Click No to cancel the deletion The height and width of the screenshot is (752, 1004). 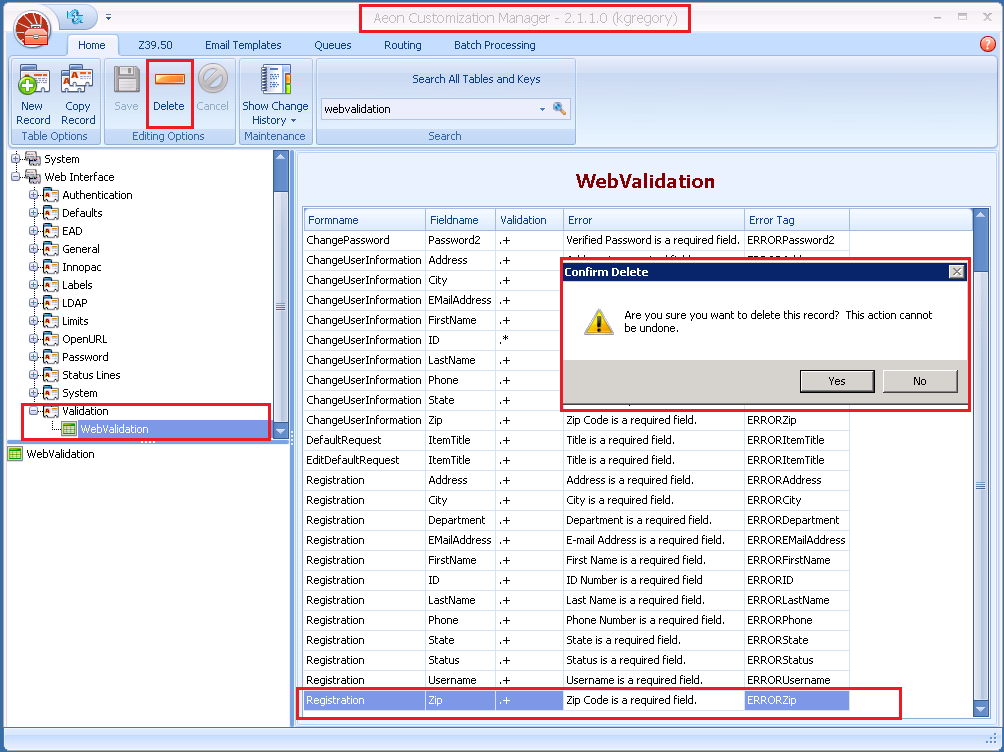coord(919,381)
